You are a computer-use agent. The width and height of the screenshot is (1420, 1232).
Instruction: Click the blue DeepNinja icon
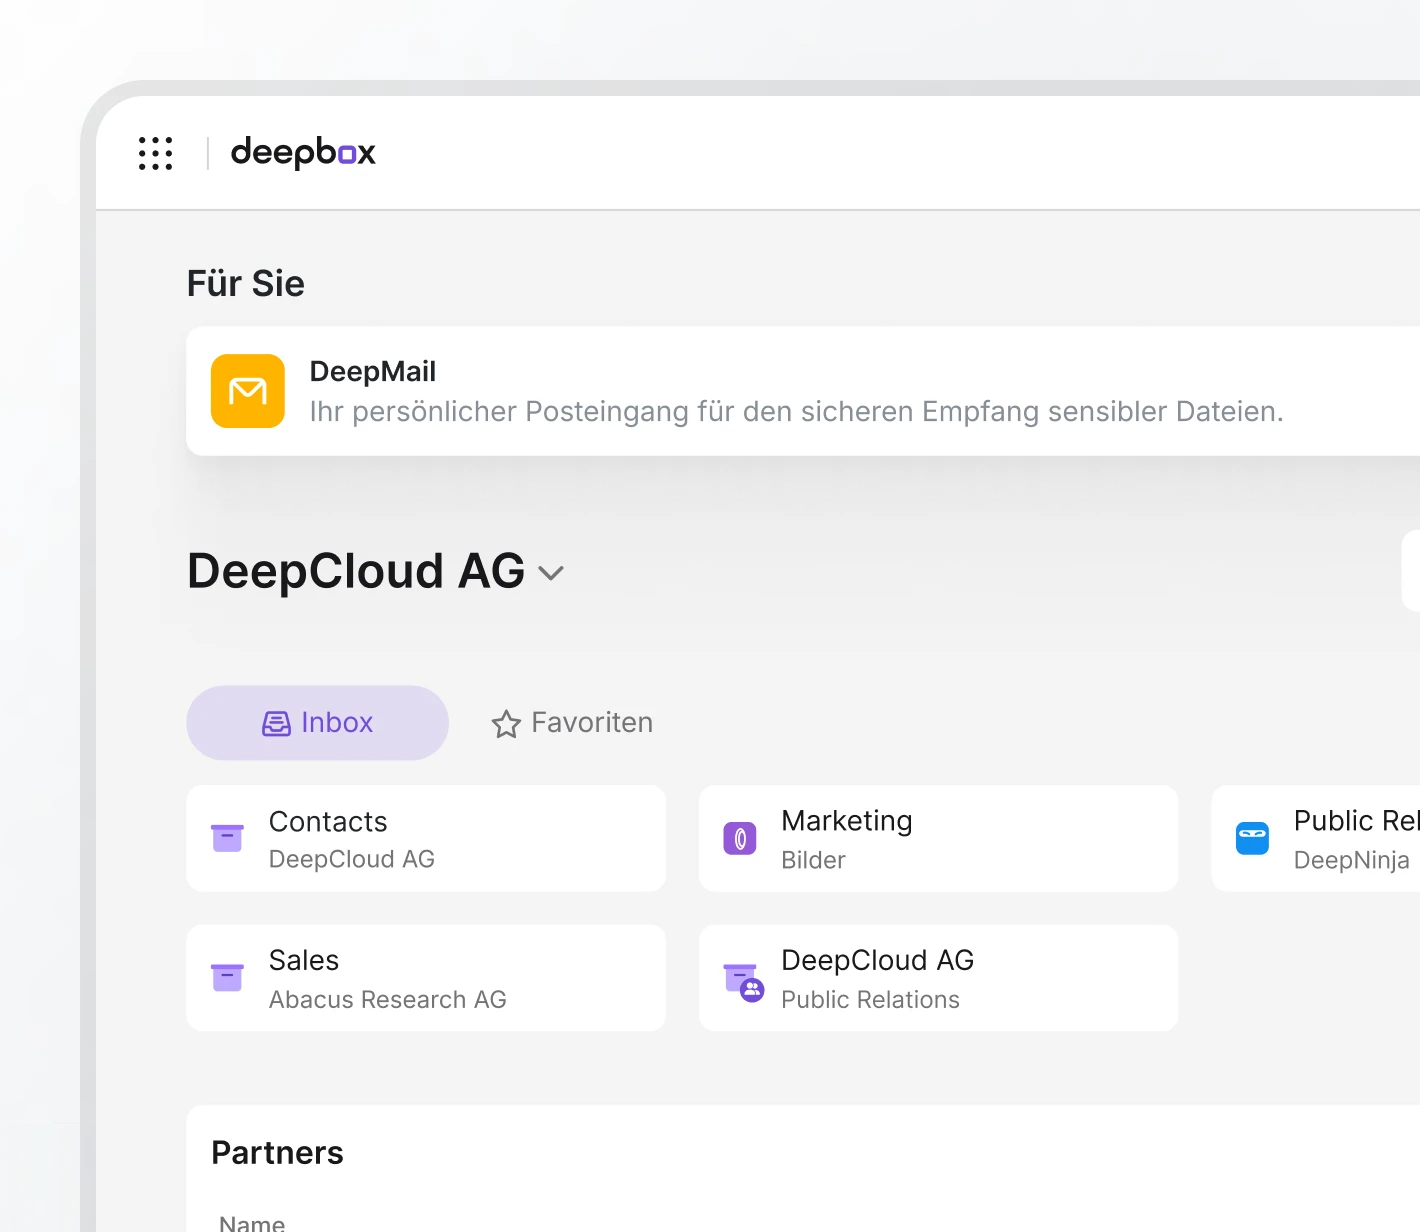pyautogui.click(x=1252, y=838)
